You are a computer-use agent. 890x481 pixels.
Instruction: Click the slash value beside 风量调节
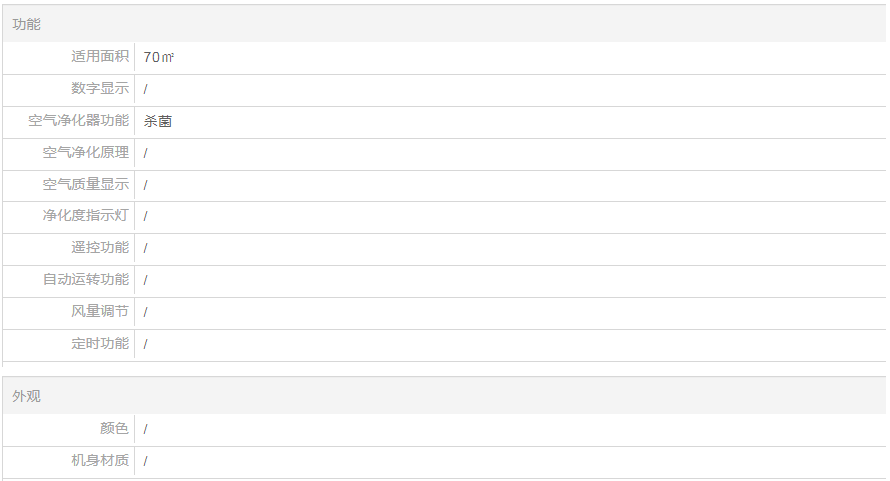click(x=146, y=313)
